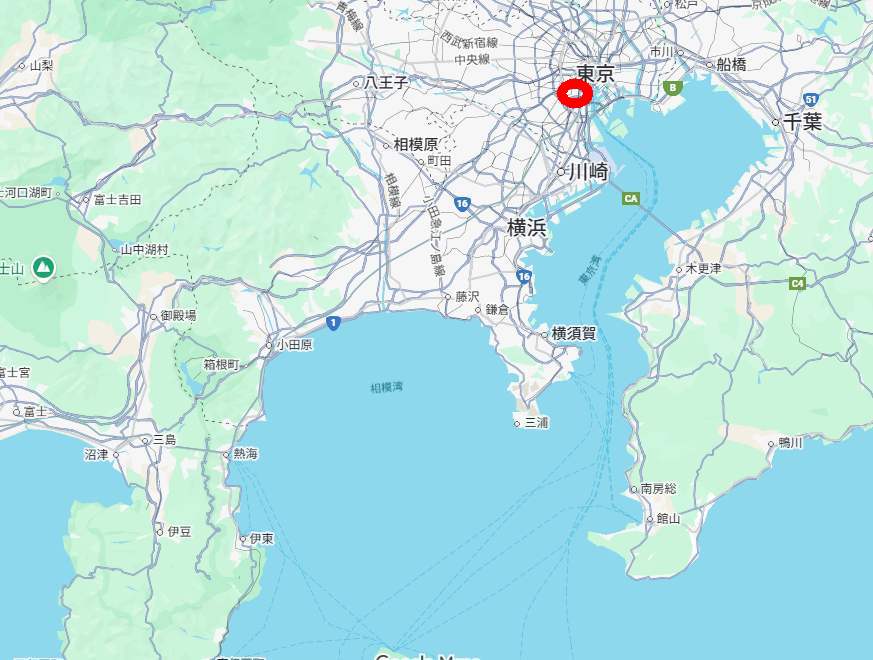Click the red circled marker in Tokyo
The image size is (873, 660).
pos(574,94)
